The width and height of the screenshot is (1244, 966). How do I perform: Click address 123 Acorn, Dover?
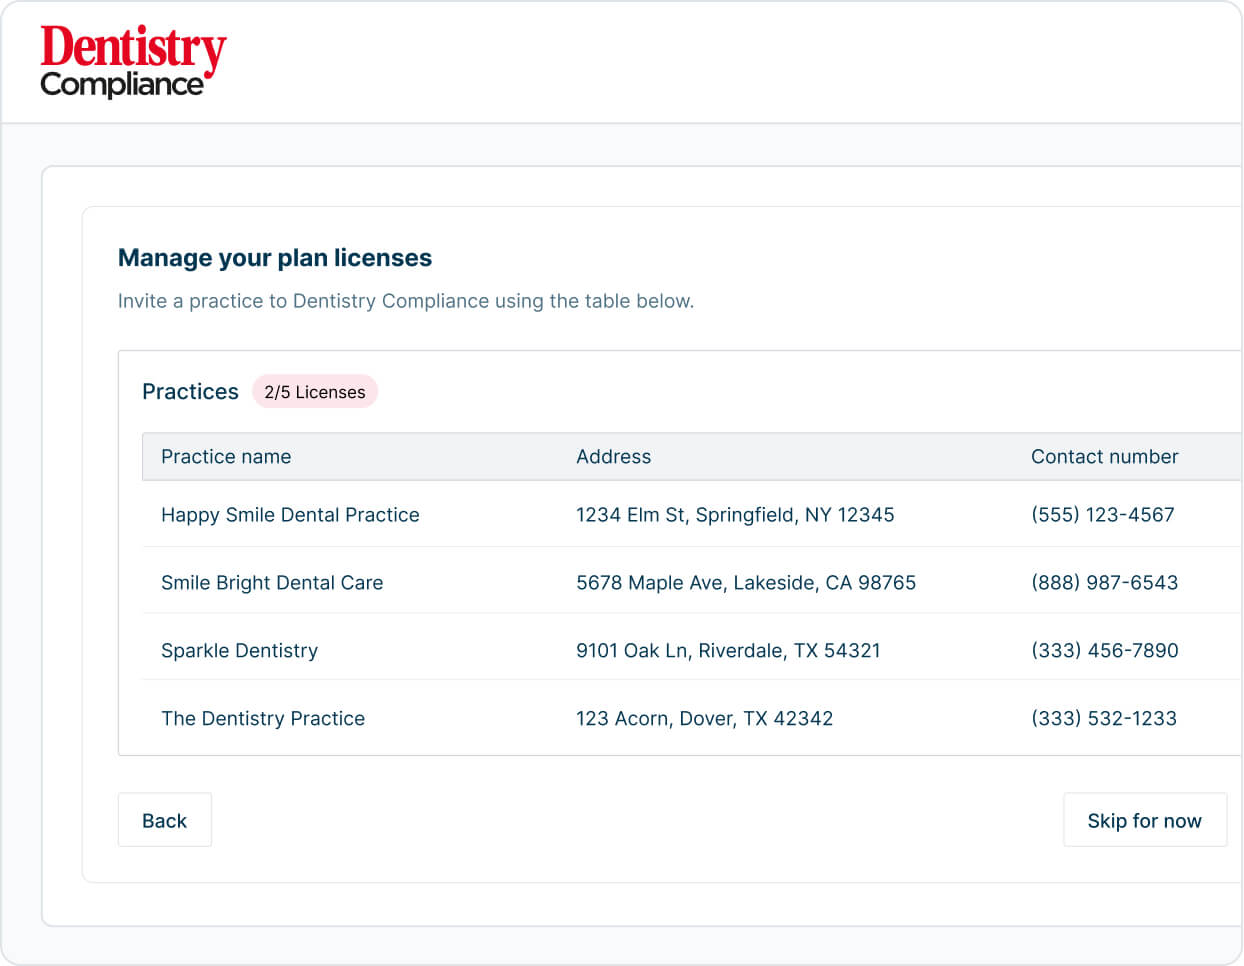[x=704, y=719]
